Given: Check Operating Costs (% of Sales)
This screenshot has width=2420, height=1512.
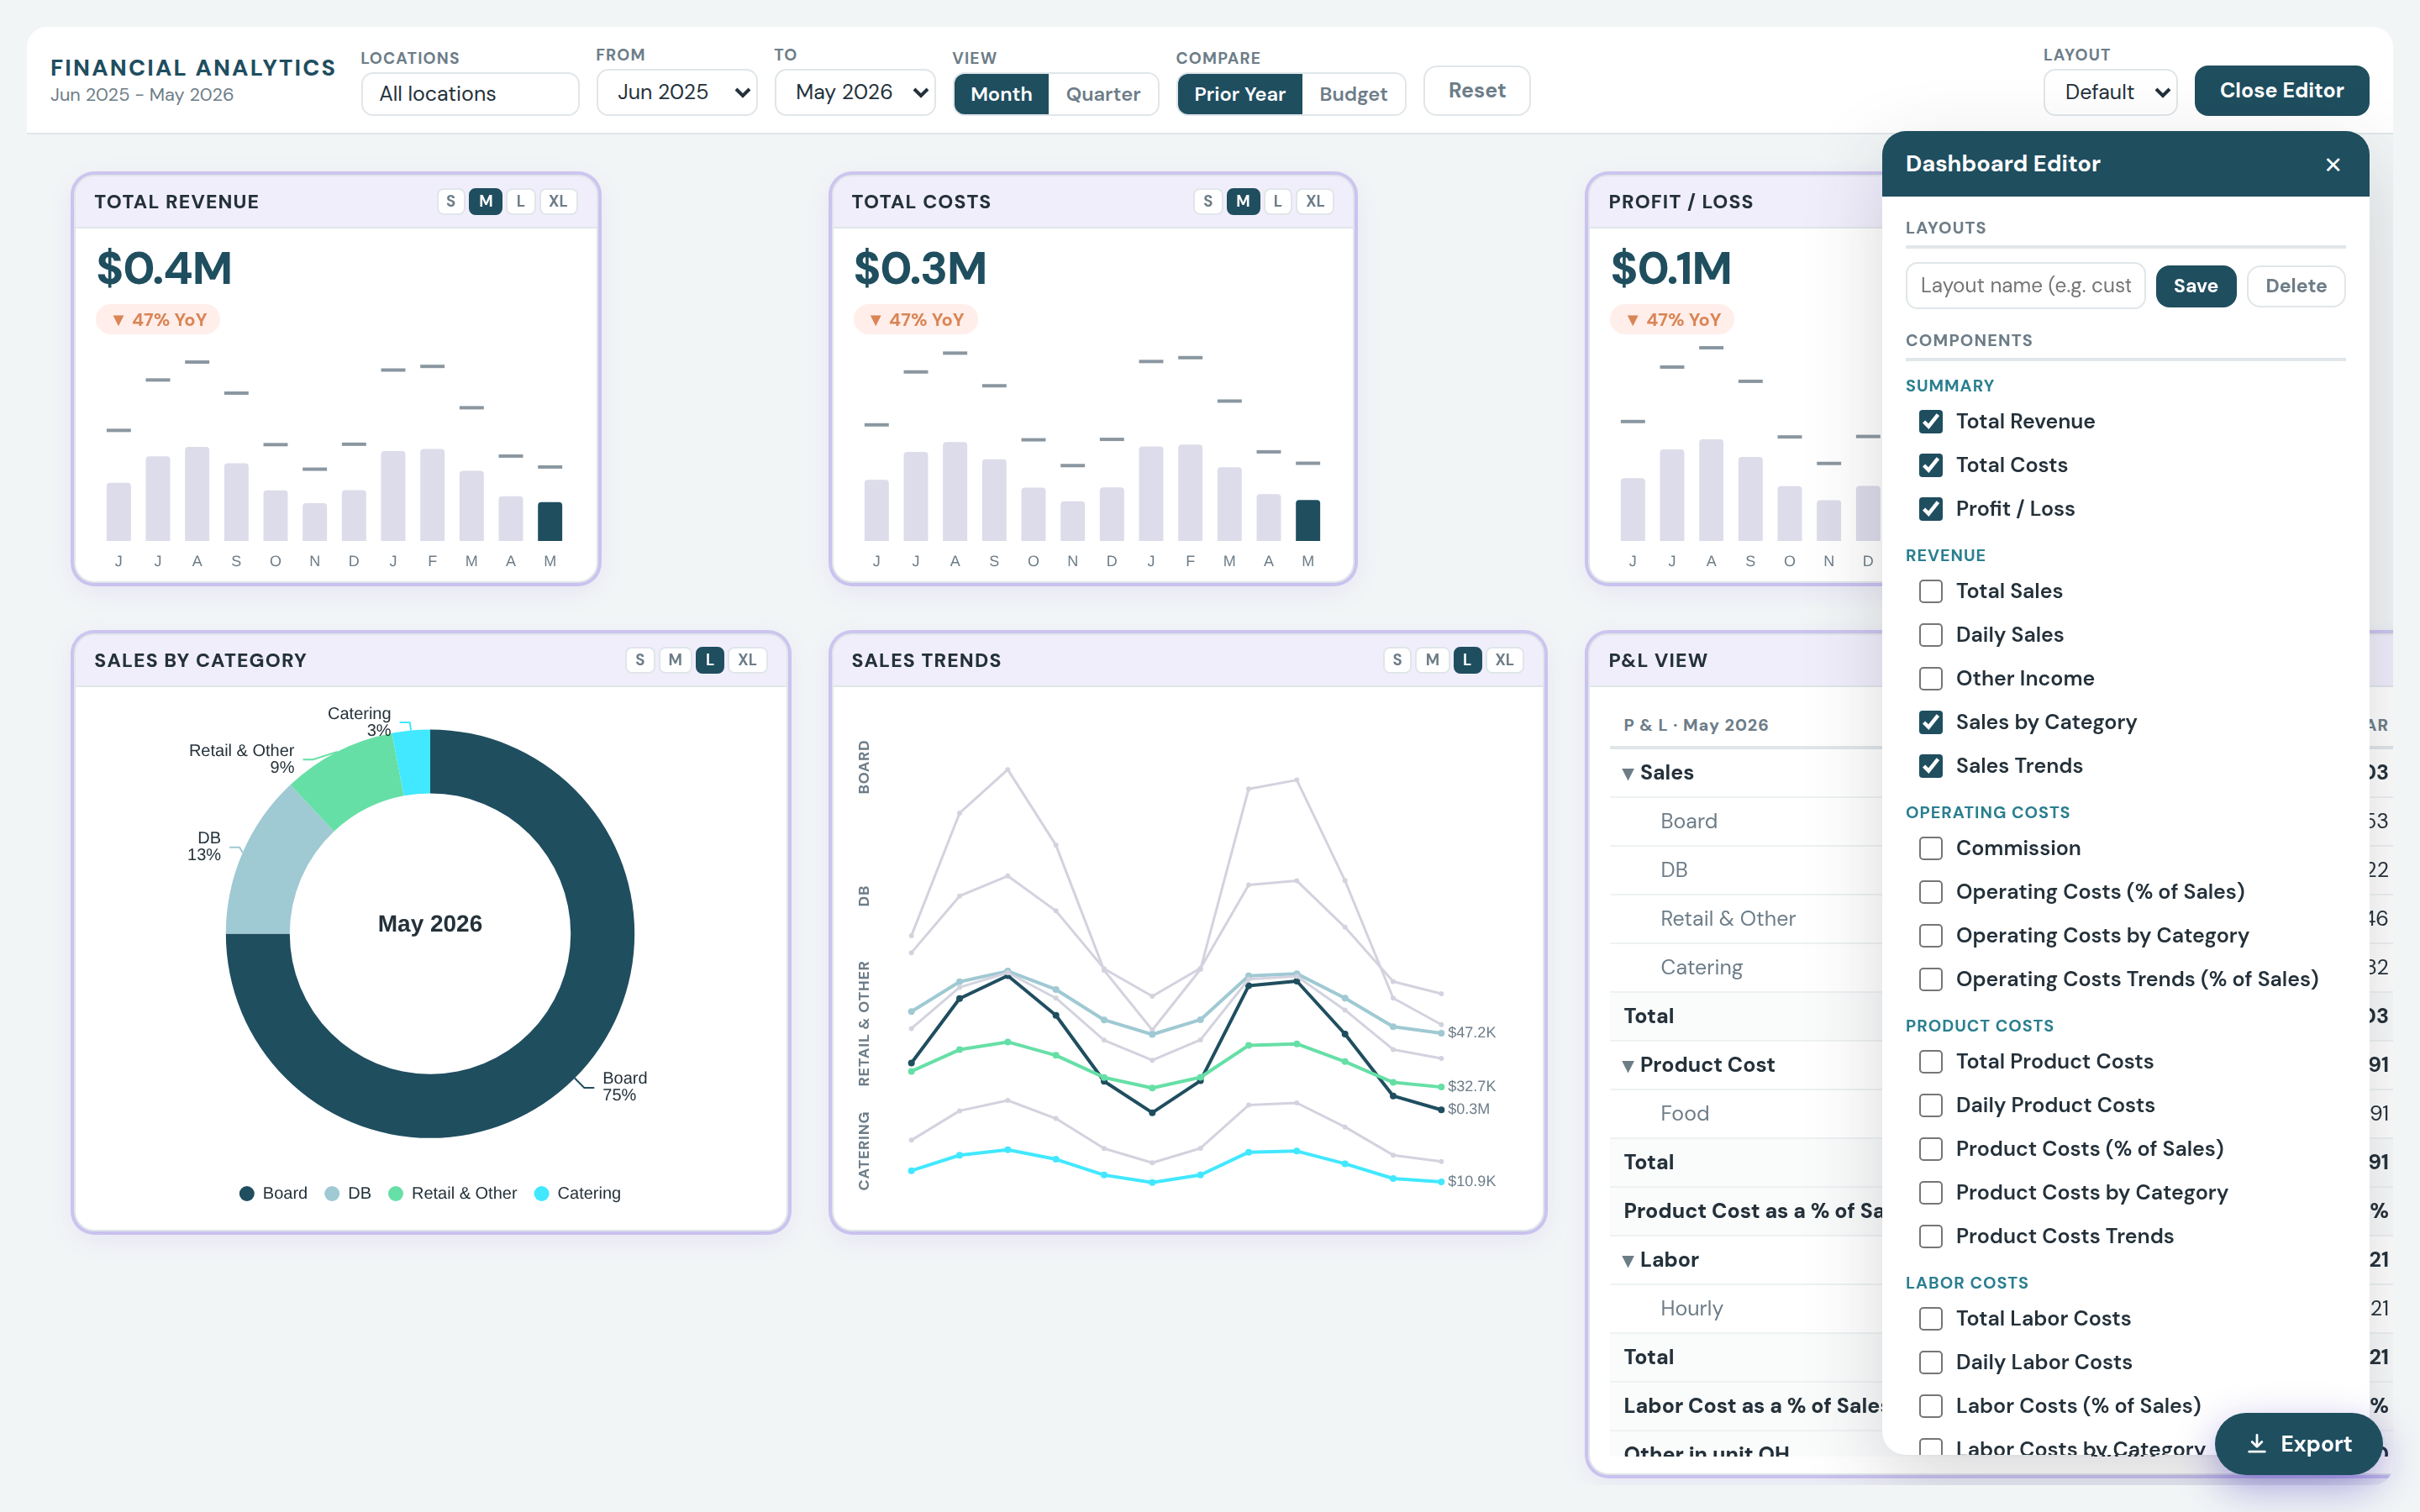Looking at the screenshot, I should click(x=1931, y=892).
